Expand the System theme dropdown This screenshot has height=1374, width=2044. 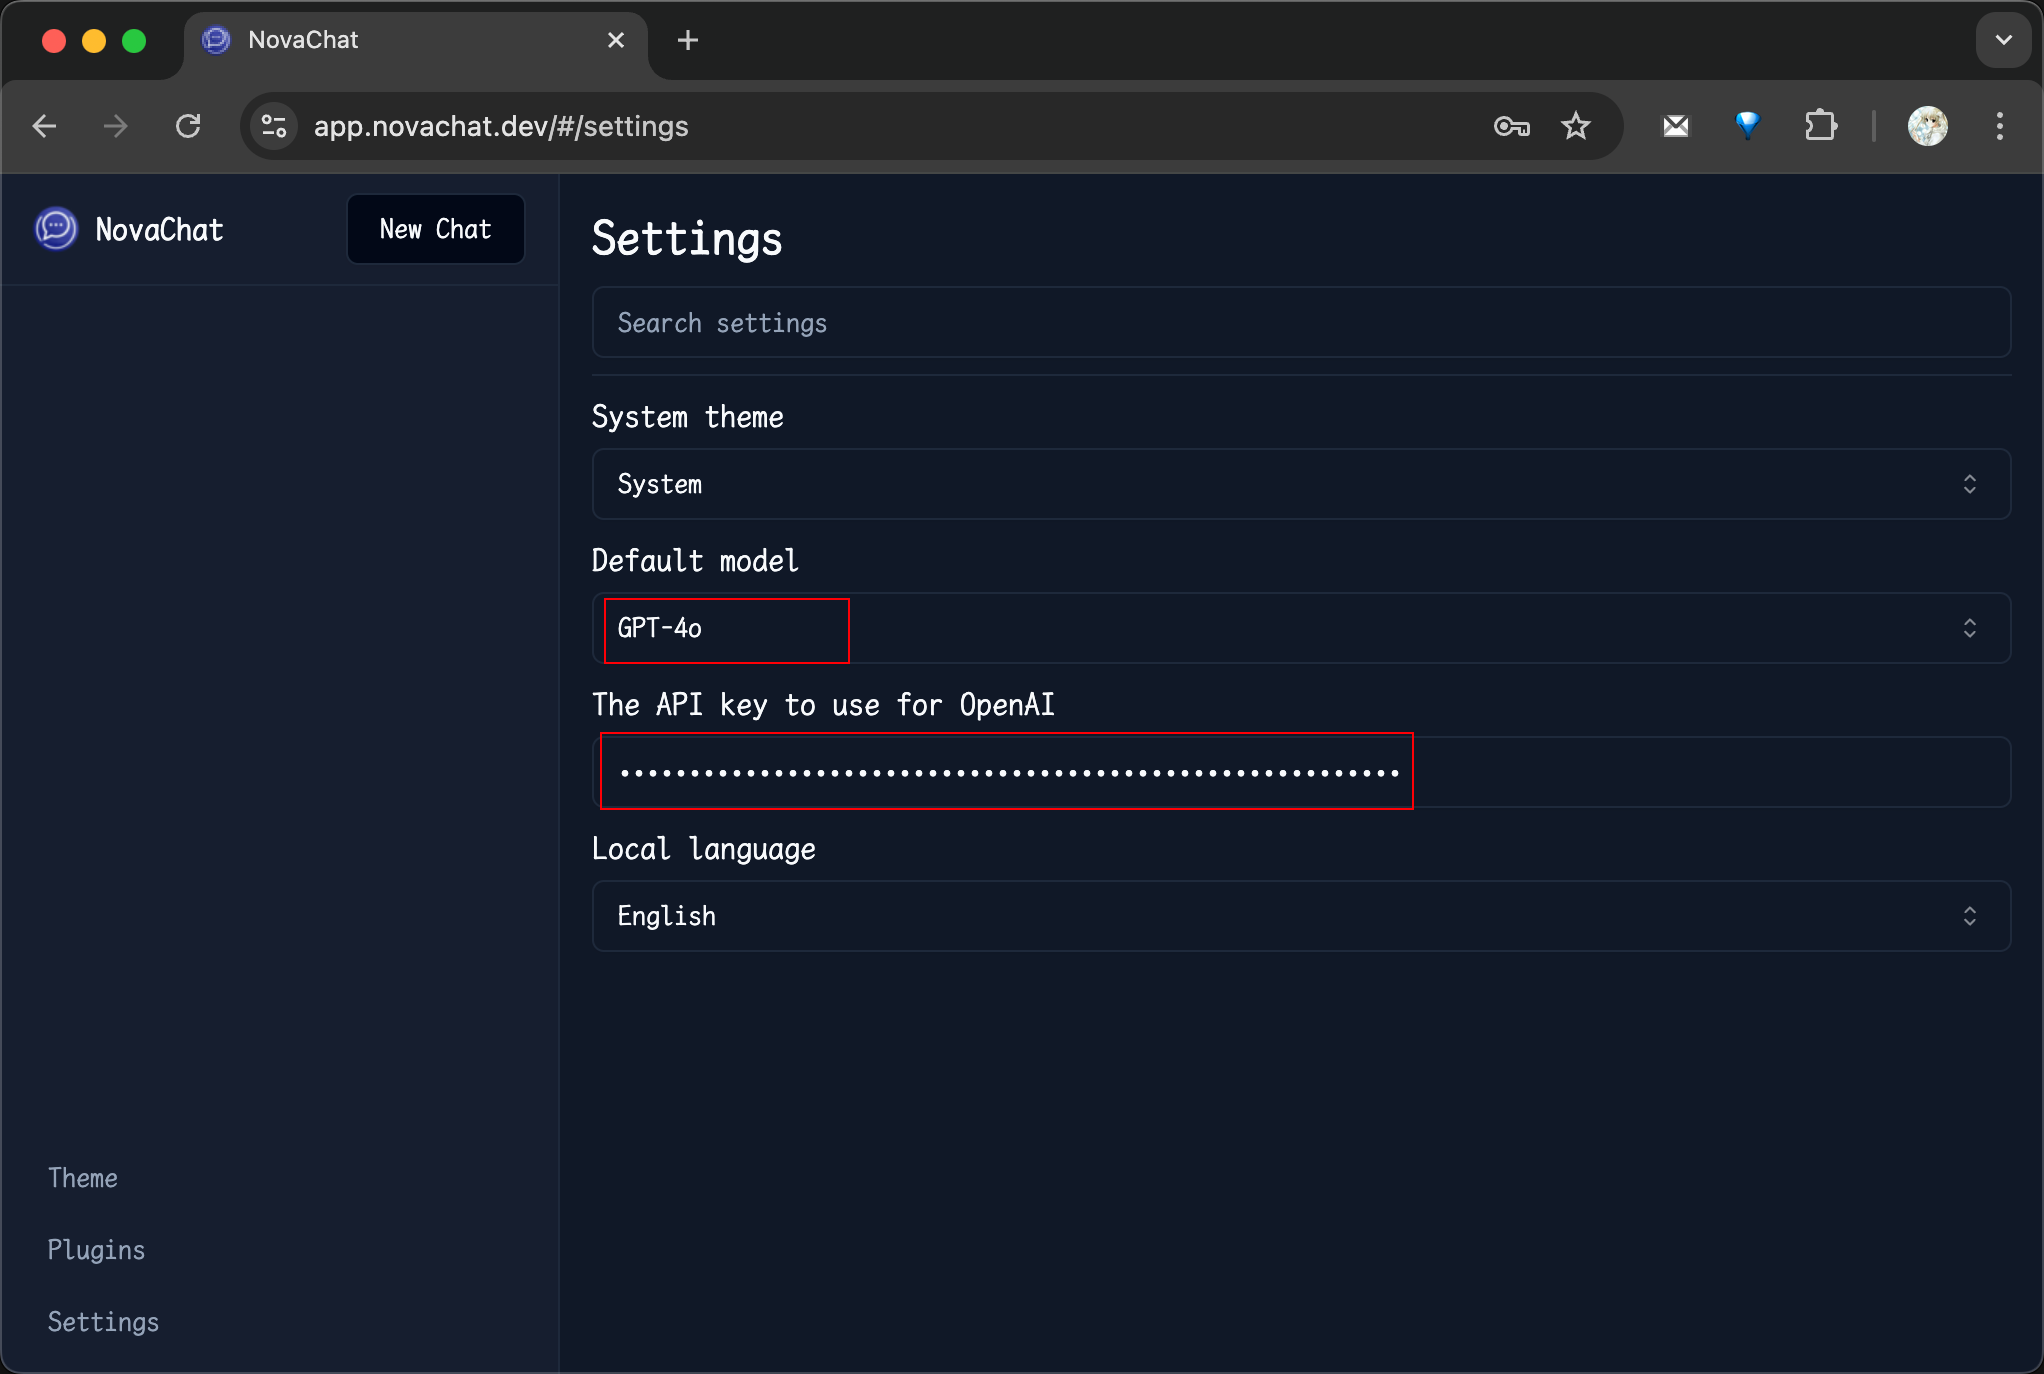[x=1300, y=484]
